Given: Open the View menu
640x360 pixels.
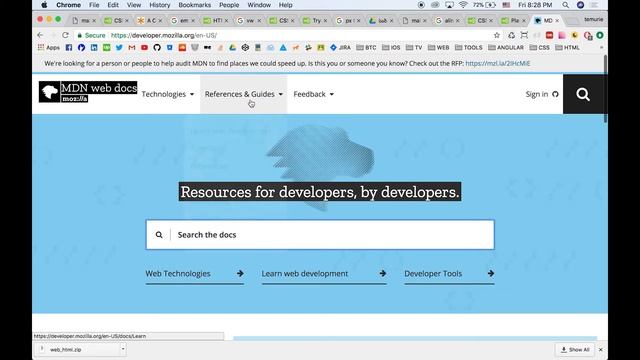Looking at the screenshot, I should pyautogui.click(x=133, y=5).
